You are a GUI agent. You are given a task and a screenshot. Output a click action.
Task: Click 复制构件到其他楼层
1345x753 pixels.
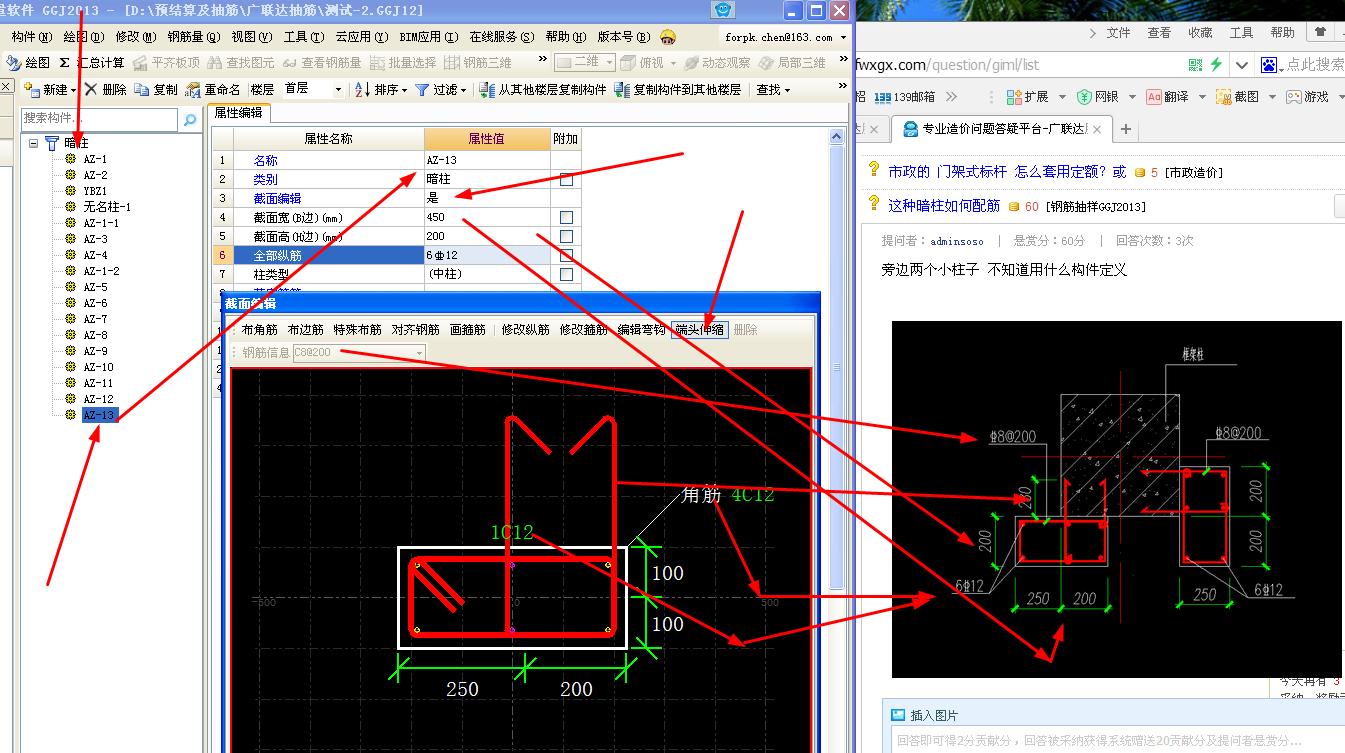point(679,89)
